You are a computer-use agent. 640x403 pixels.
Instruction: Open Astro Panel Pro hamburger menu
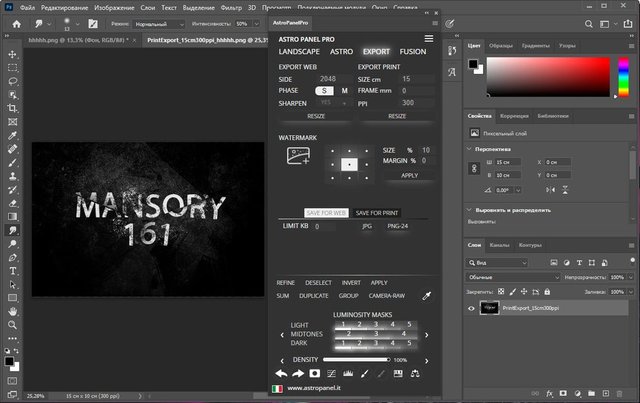click(x=429, y=38)
